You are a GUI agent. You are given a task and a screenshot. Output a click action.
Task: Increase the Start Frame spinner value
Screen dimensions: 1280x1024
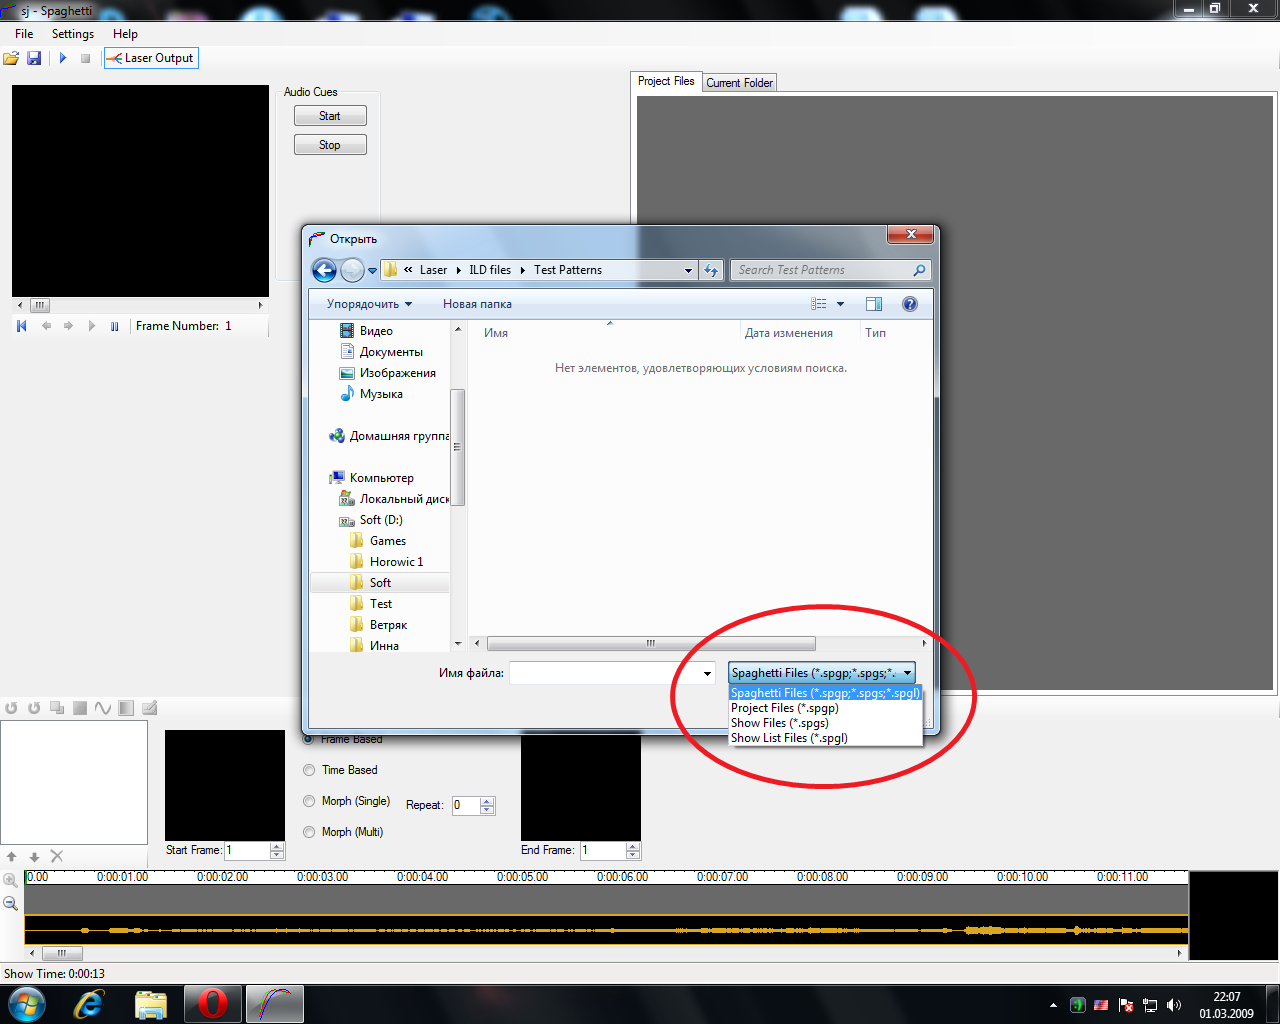click(278, 846)
